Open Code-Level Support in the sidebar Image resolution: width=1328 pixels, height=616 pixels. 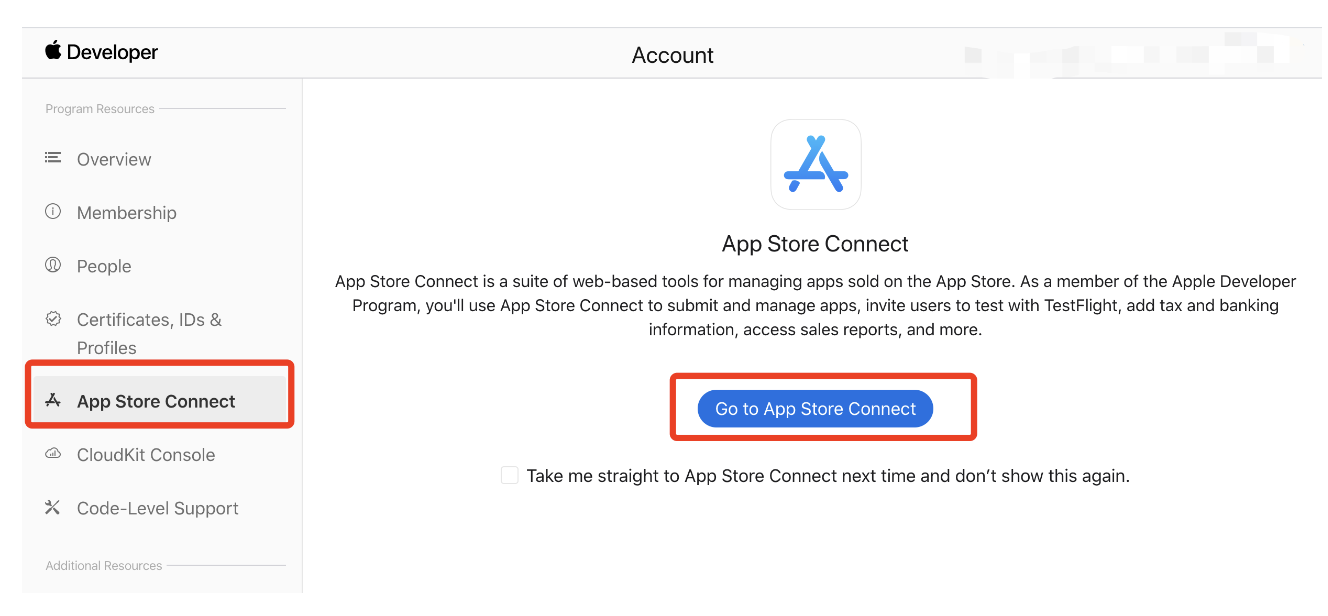tap(160, 508)
